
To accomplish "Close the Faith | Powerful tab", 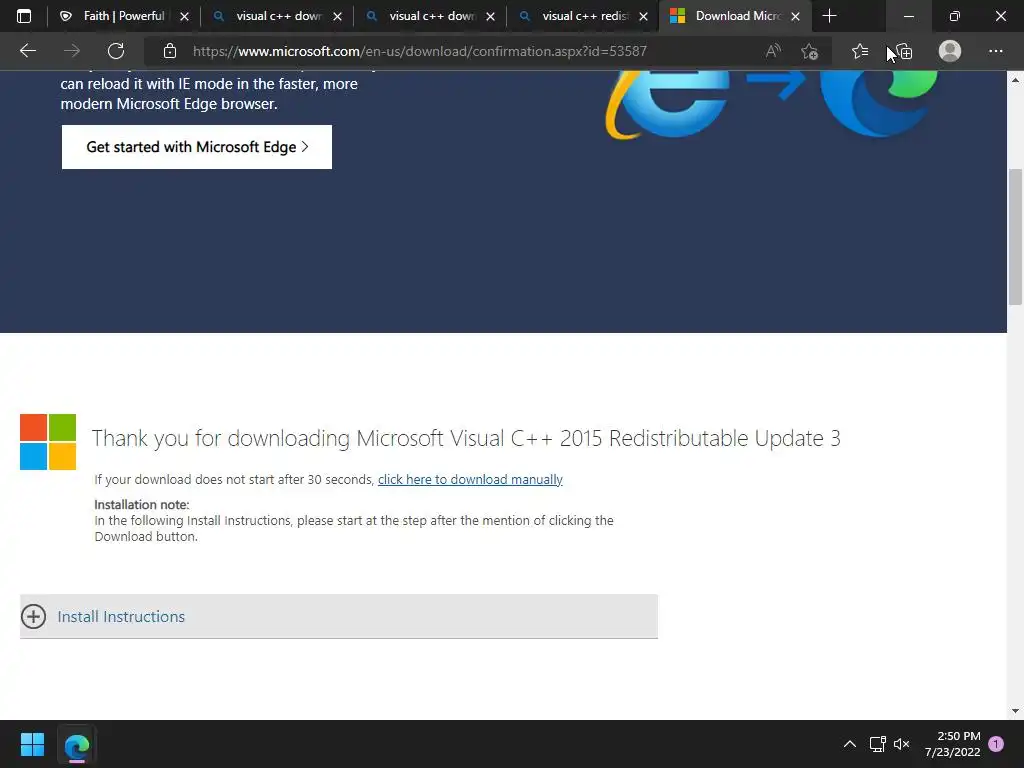I will tap(184, 16).
